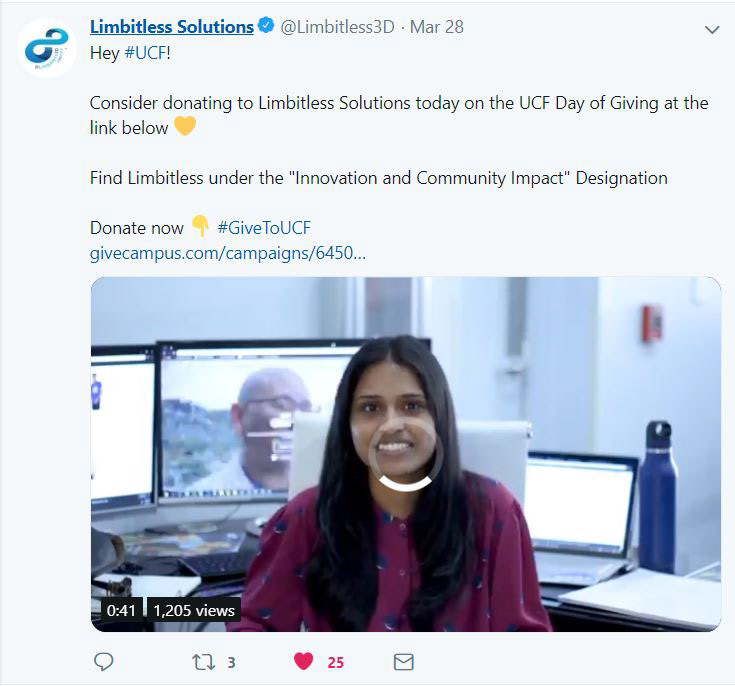The width and height of the screenshot is (735, 686).
Task: Click the yellow heart emoji
Action: click(x=185, y=126)
